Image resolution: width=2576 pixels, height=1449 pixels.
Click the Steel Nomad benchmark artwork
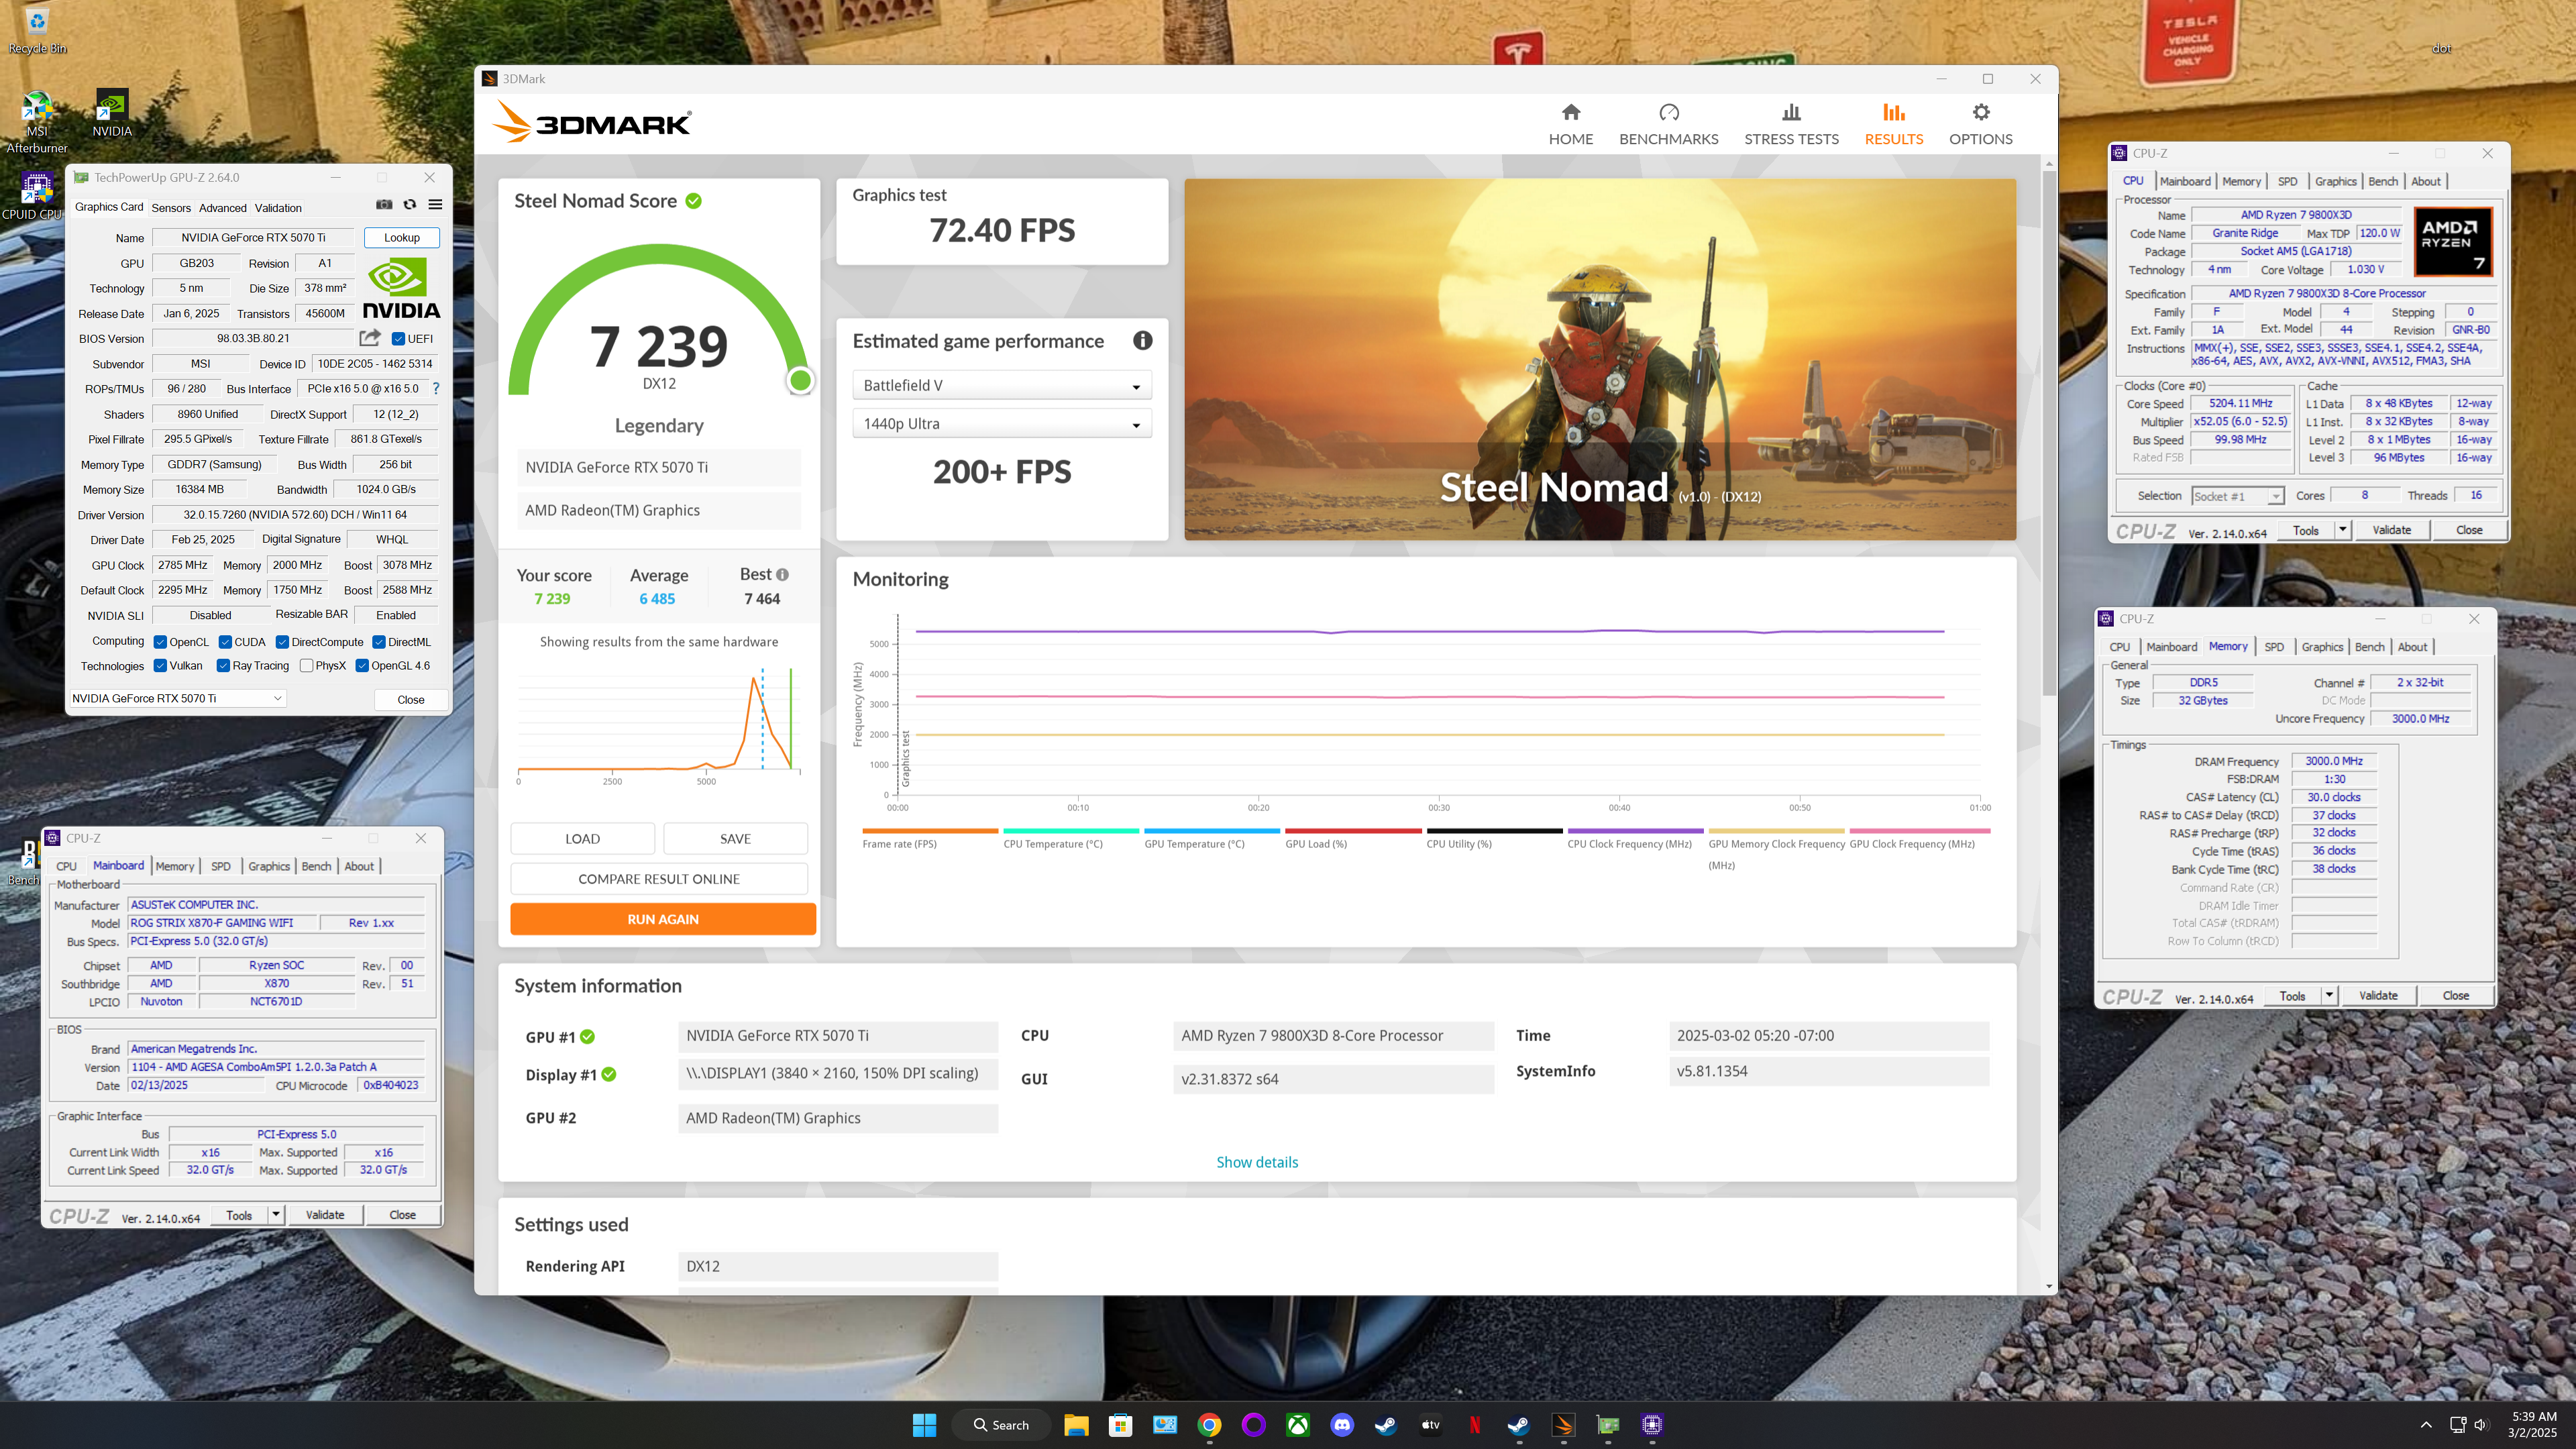click(1600, 360)
